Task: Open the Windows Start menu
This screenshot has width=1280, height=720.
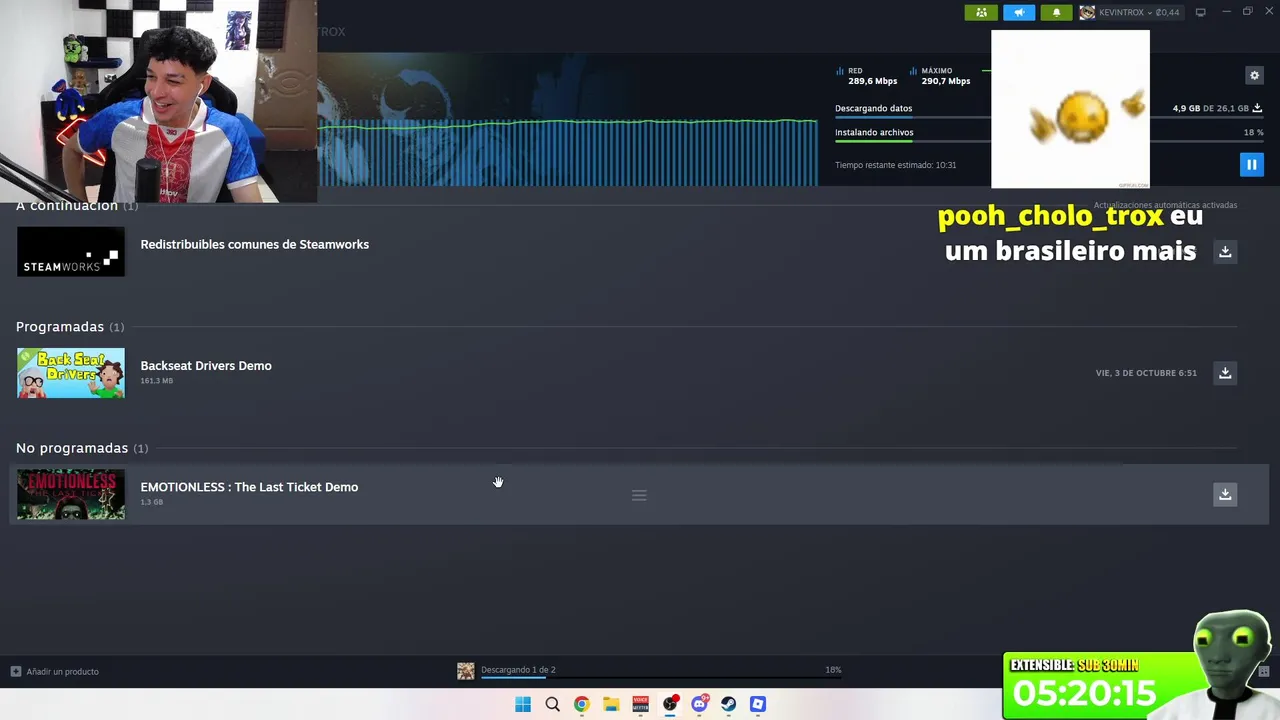Action: (x=523, y=704)
